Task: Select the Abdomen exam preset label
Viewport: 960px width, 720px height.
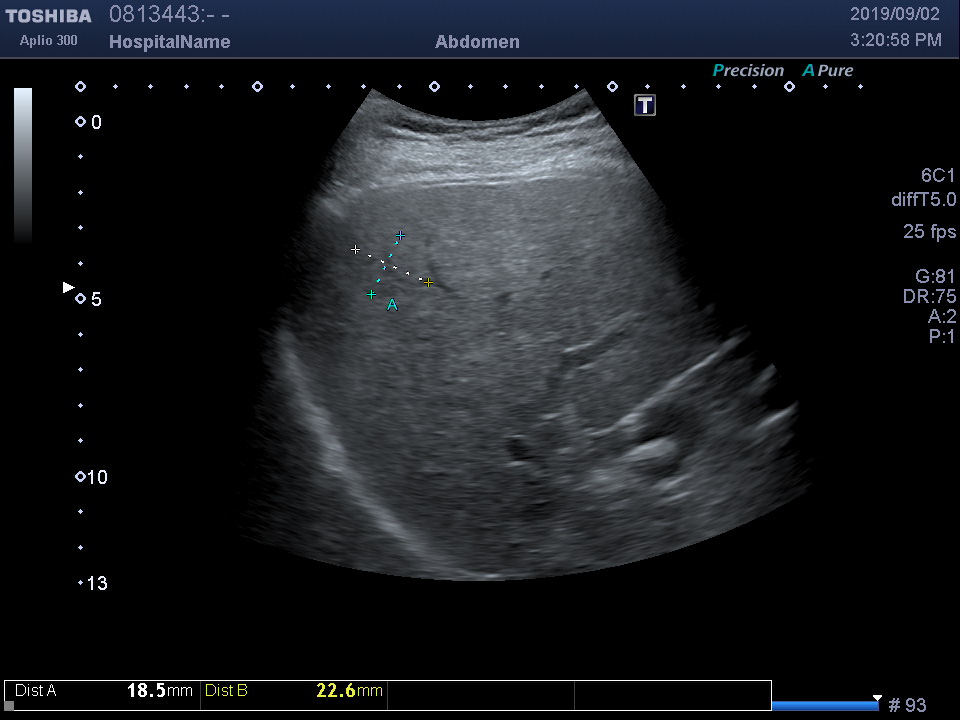Action: (x=477, y=42)
